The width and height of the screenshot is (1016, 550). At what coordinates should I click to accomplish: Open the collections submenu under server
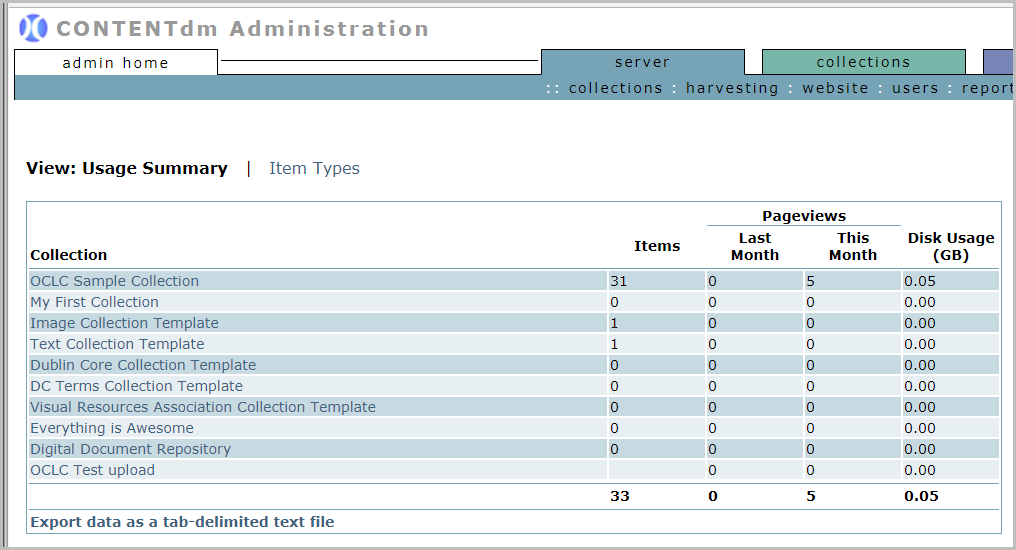[616, 88]
